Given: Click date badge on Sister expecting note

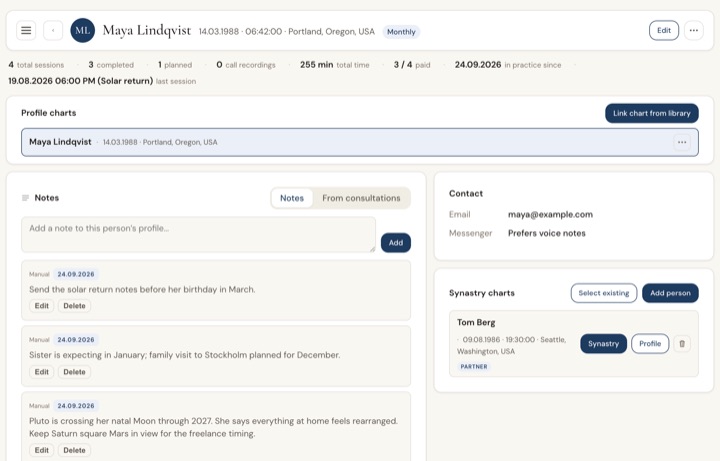Looking at the screenshot, I should pos(76,340).
